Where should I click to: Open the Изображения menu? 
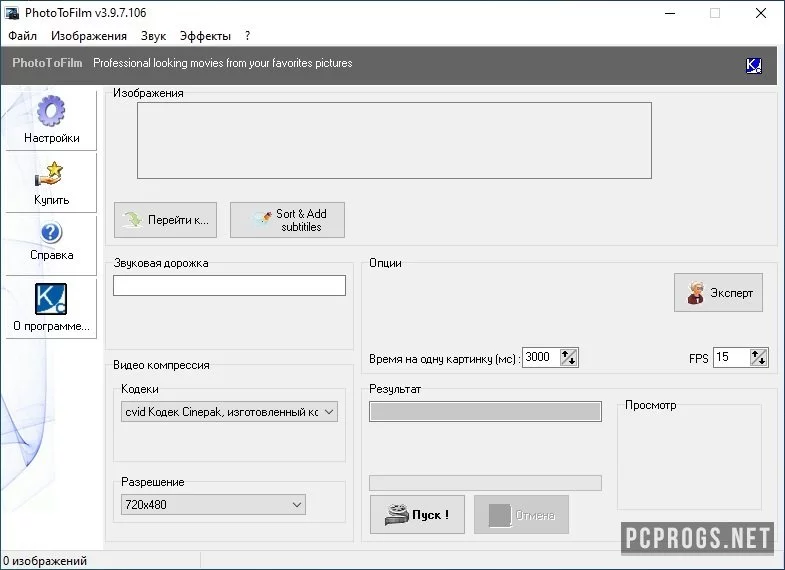[89, 36]
